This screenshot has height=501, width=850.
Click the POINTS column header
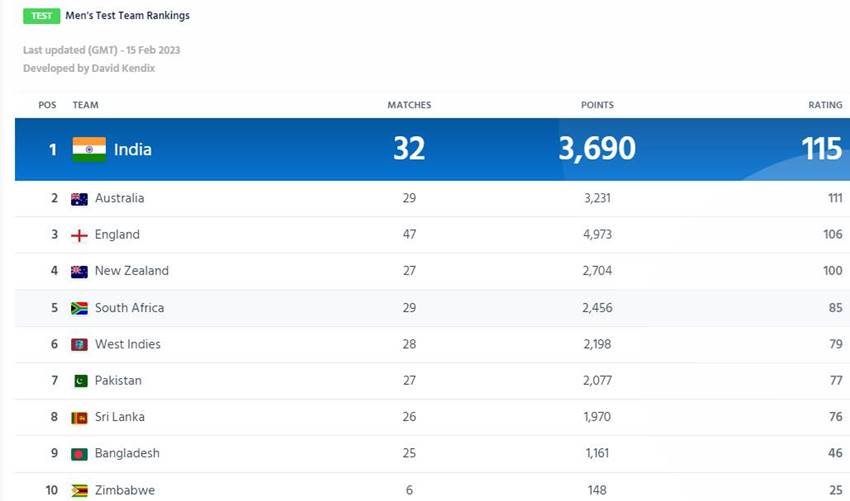tap(597, 105)
